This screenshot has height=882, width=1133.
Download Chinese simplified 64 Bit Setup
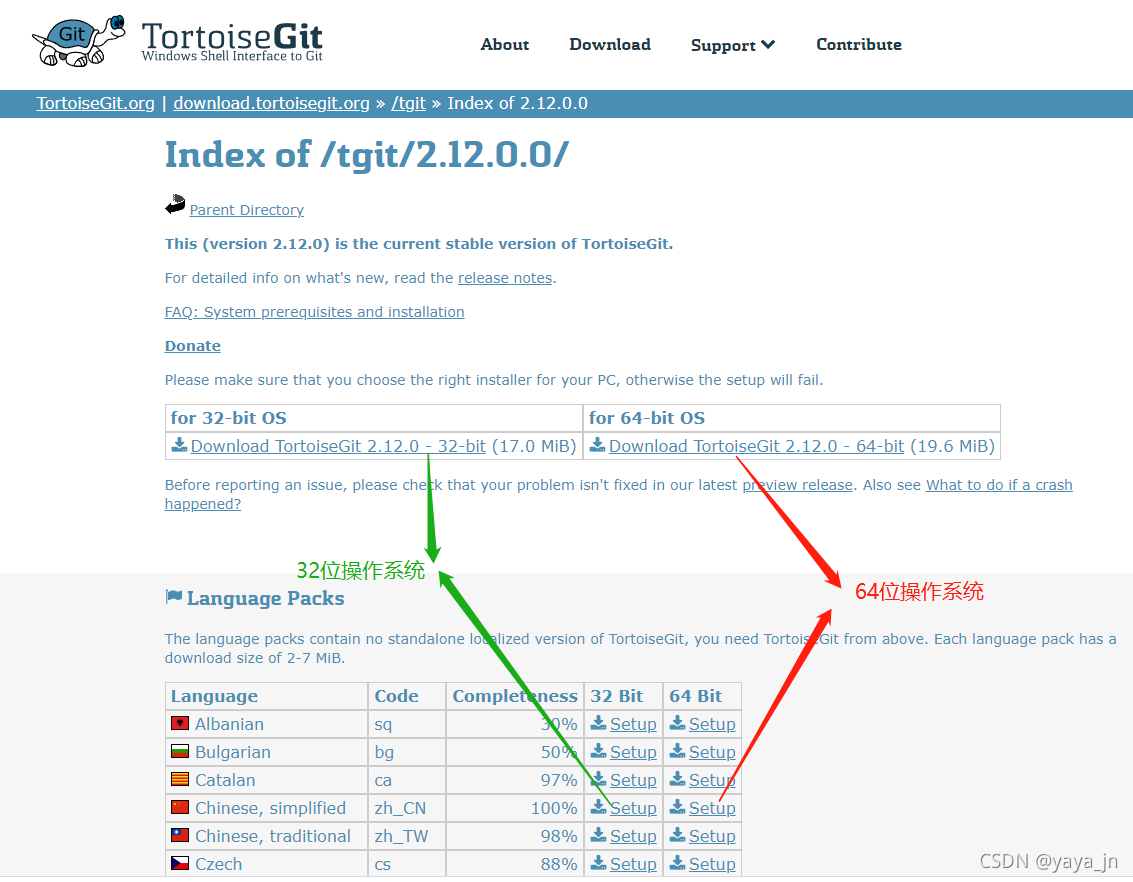click(x=712, y=808)
